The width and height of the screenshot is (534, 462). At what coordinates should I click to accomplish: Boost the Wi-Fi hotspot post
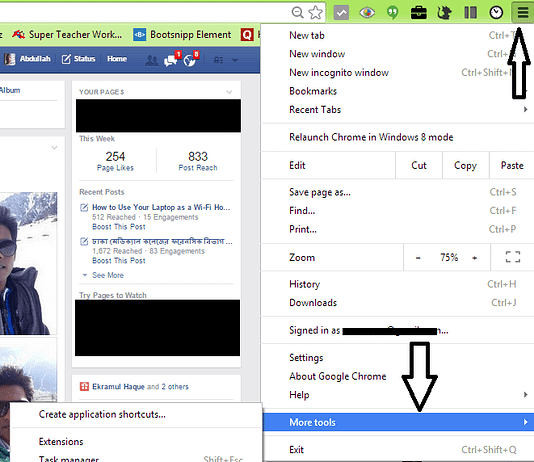pyautogui.click(x=119, y=227)
